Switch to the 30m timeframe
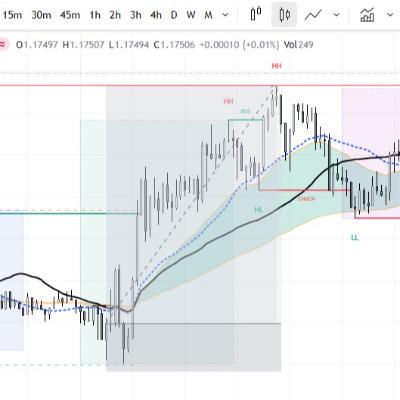 pyautogui.click(x=41, y=15)
